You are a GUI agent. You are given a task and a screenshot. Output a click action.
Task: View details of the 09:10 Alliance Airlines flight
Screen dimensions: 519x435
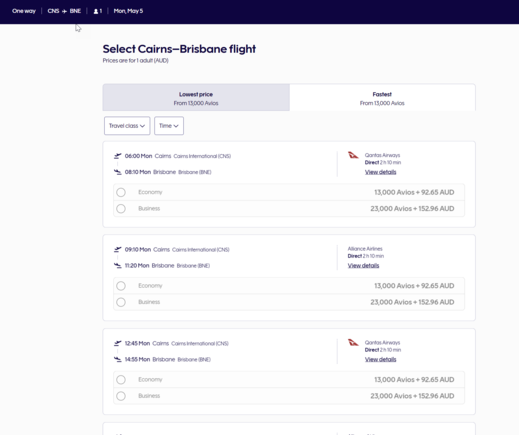click(363, 265)
